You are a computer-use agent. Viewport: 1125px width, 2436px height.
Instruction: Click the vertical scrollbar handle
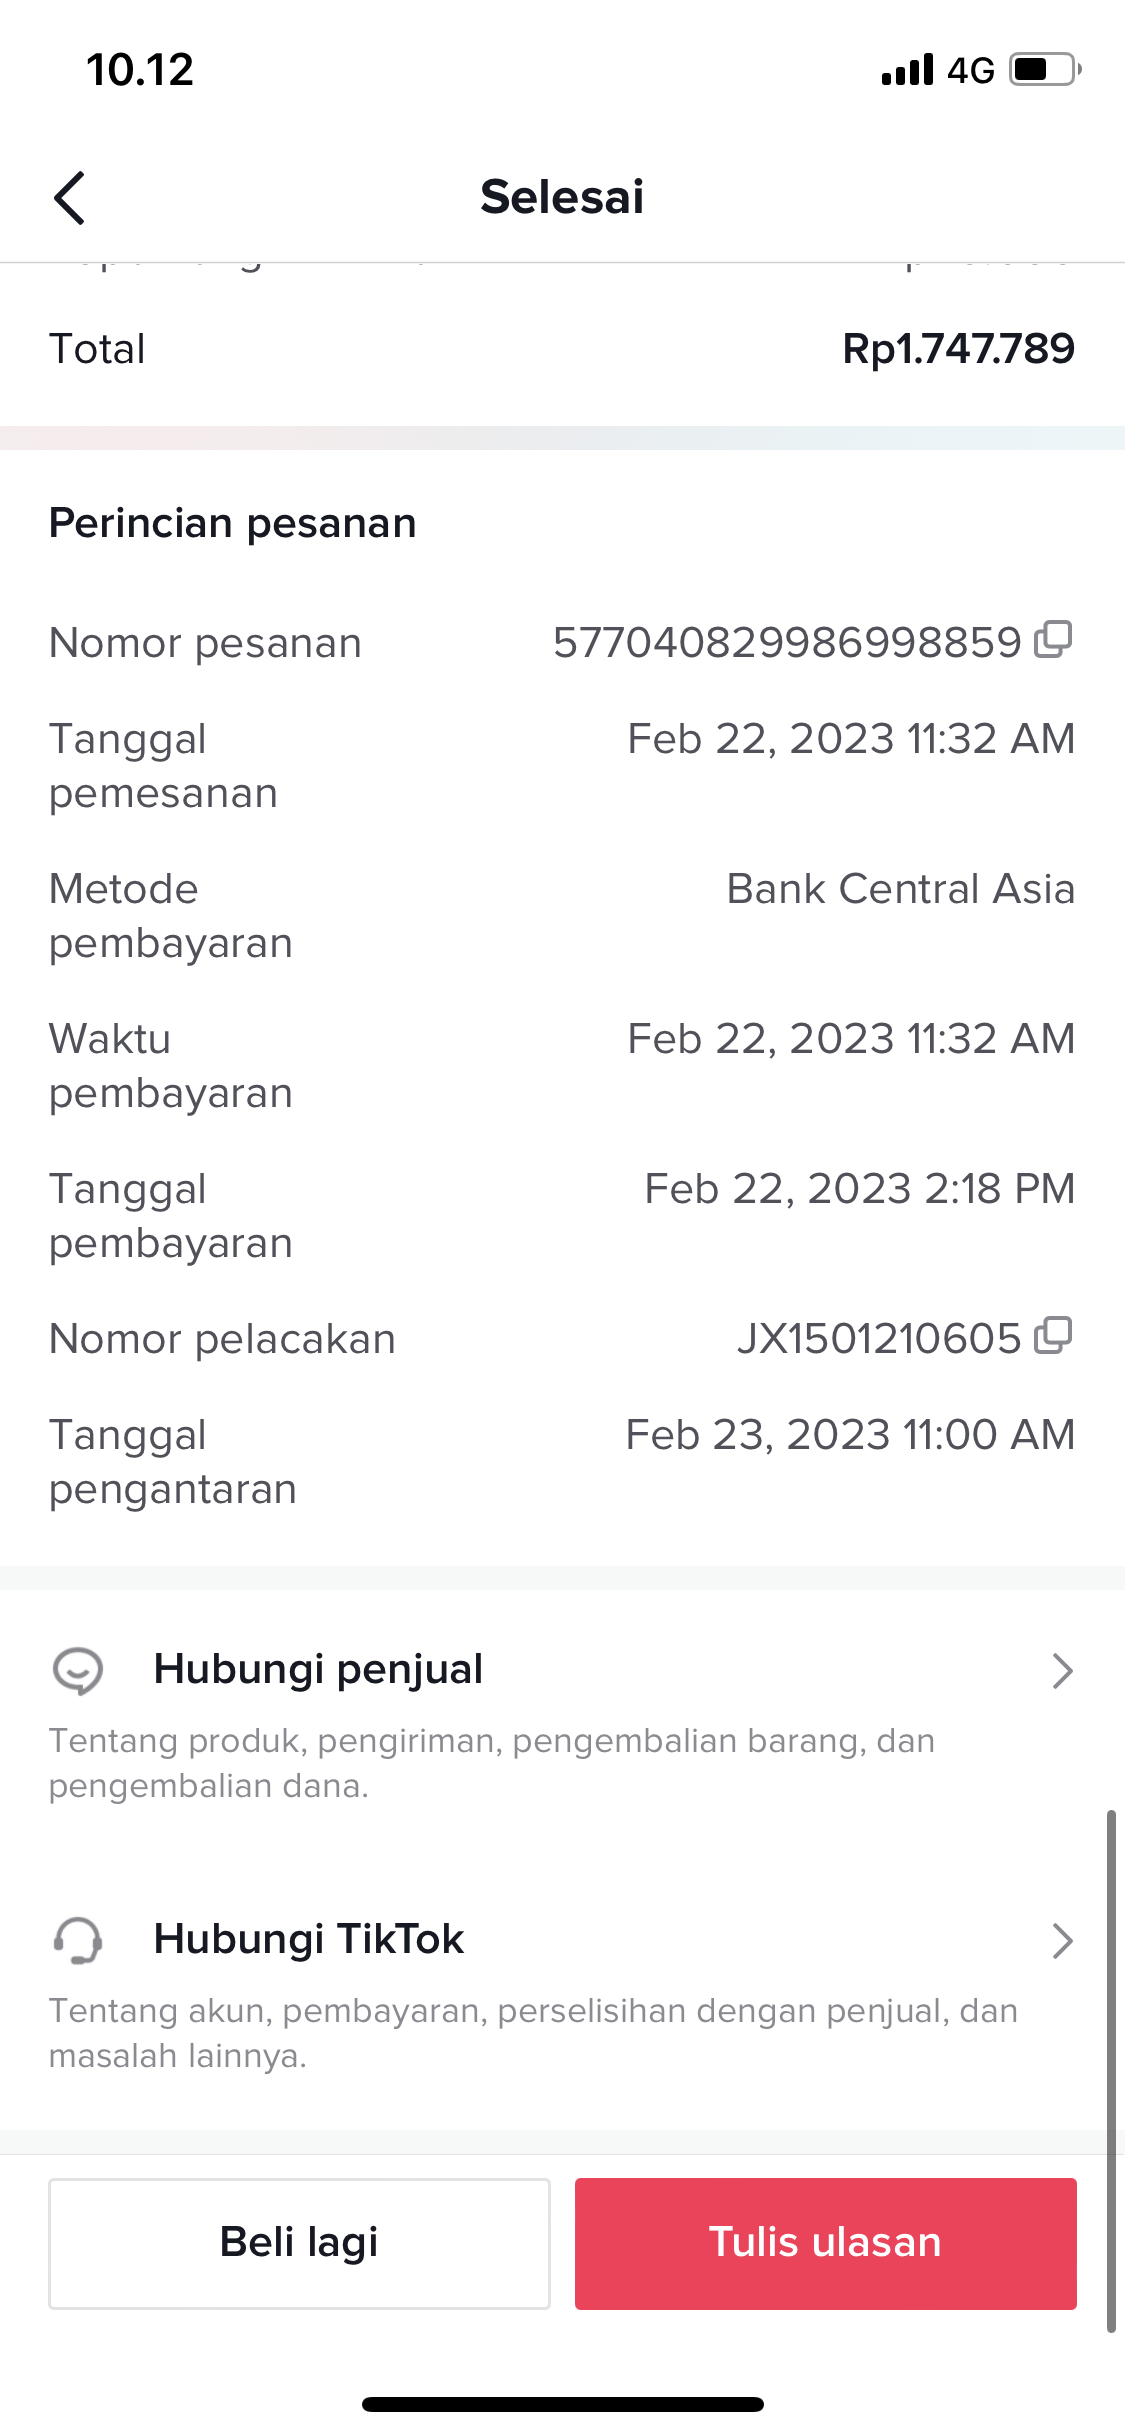[x=1110, y=2070]
